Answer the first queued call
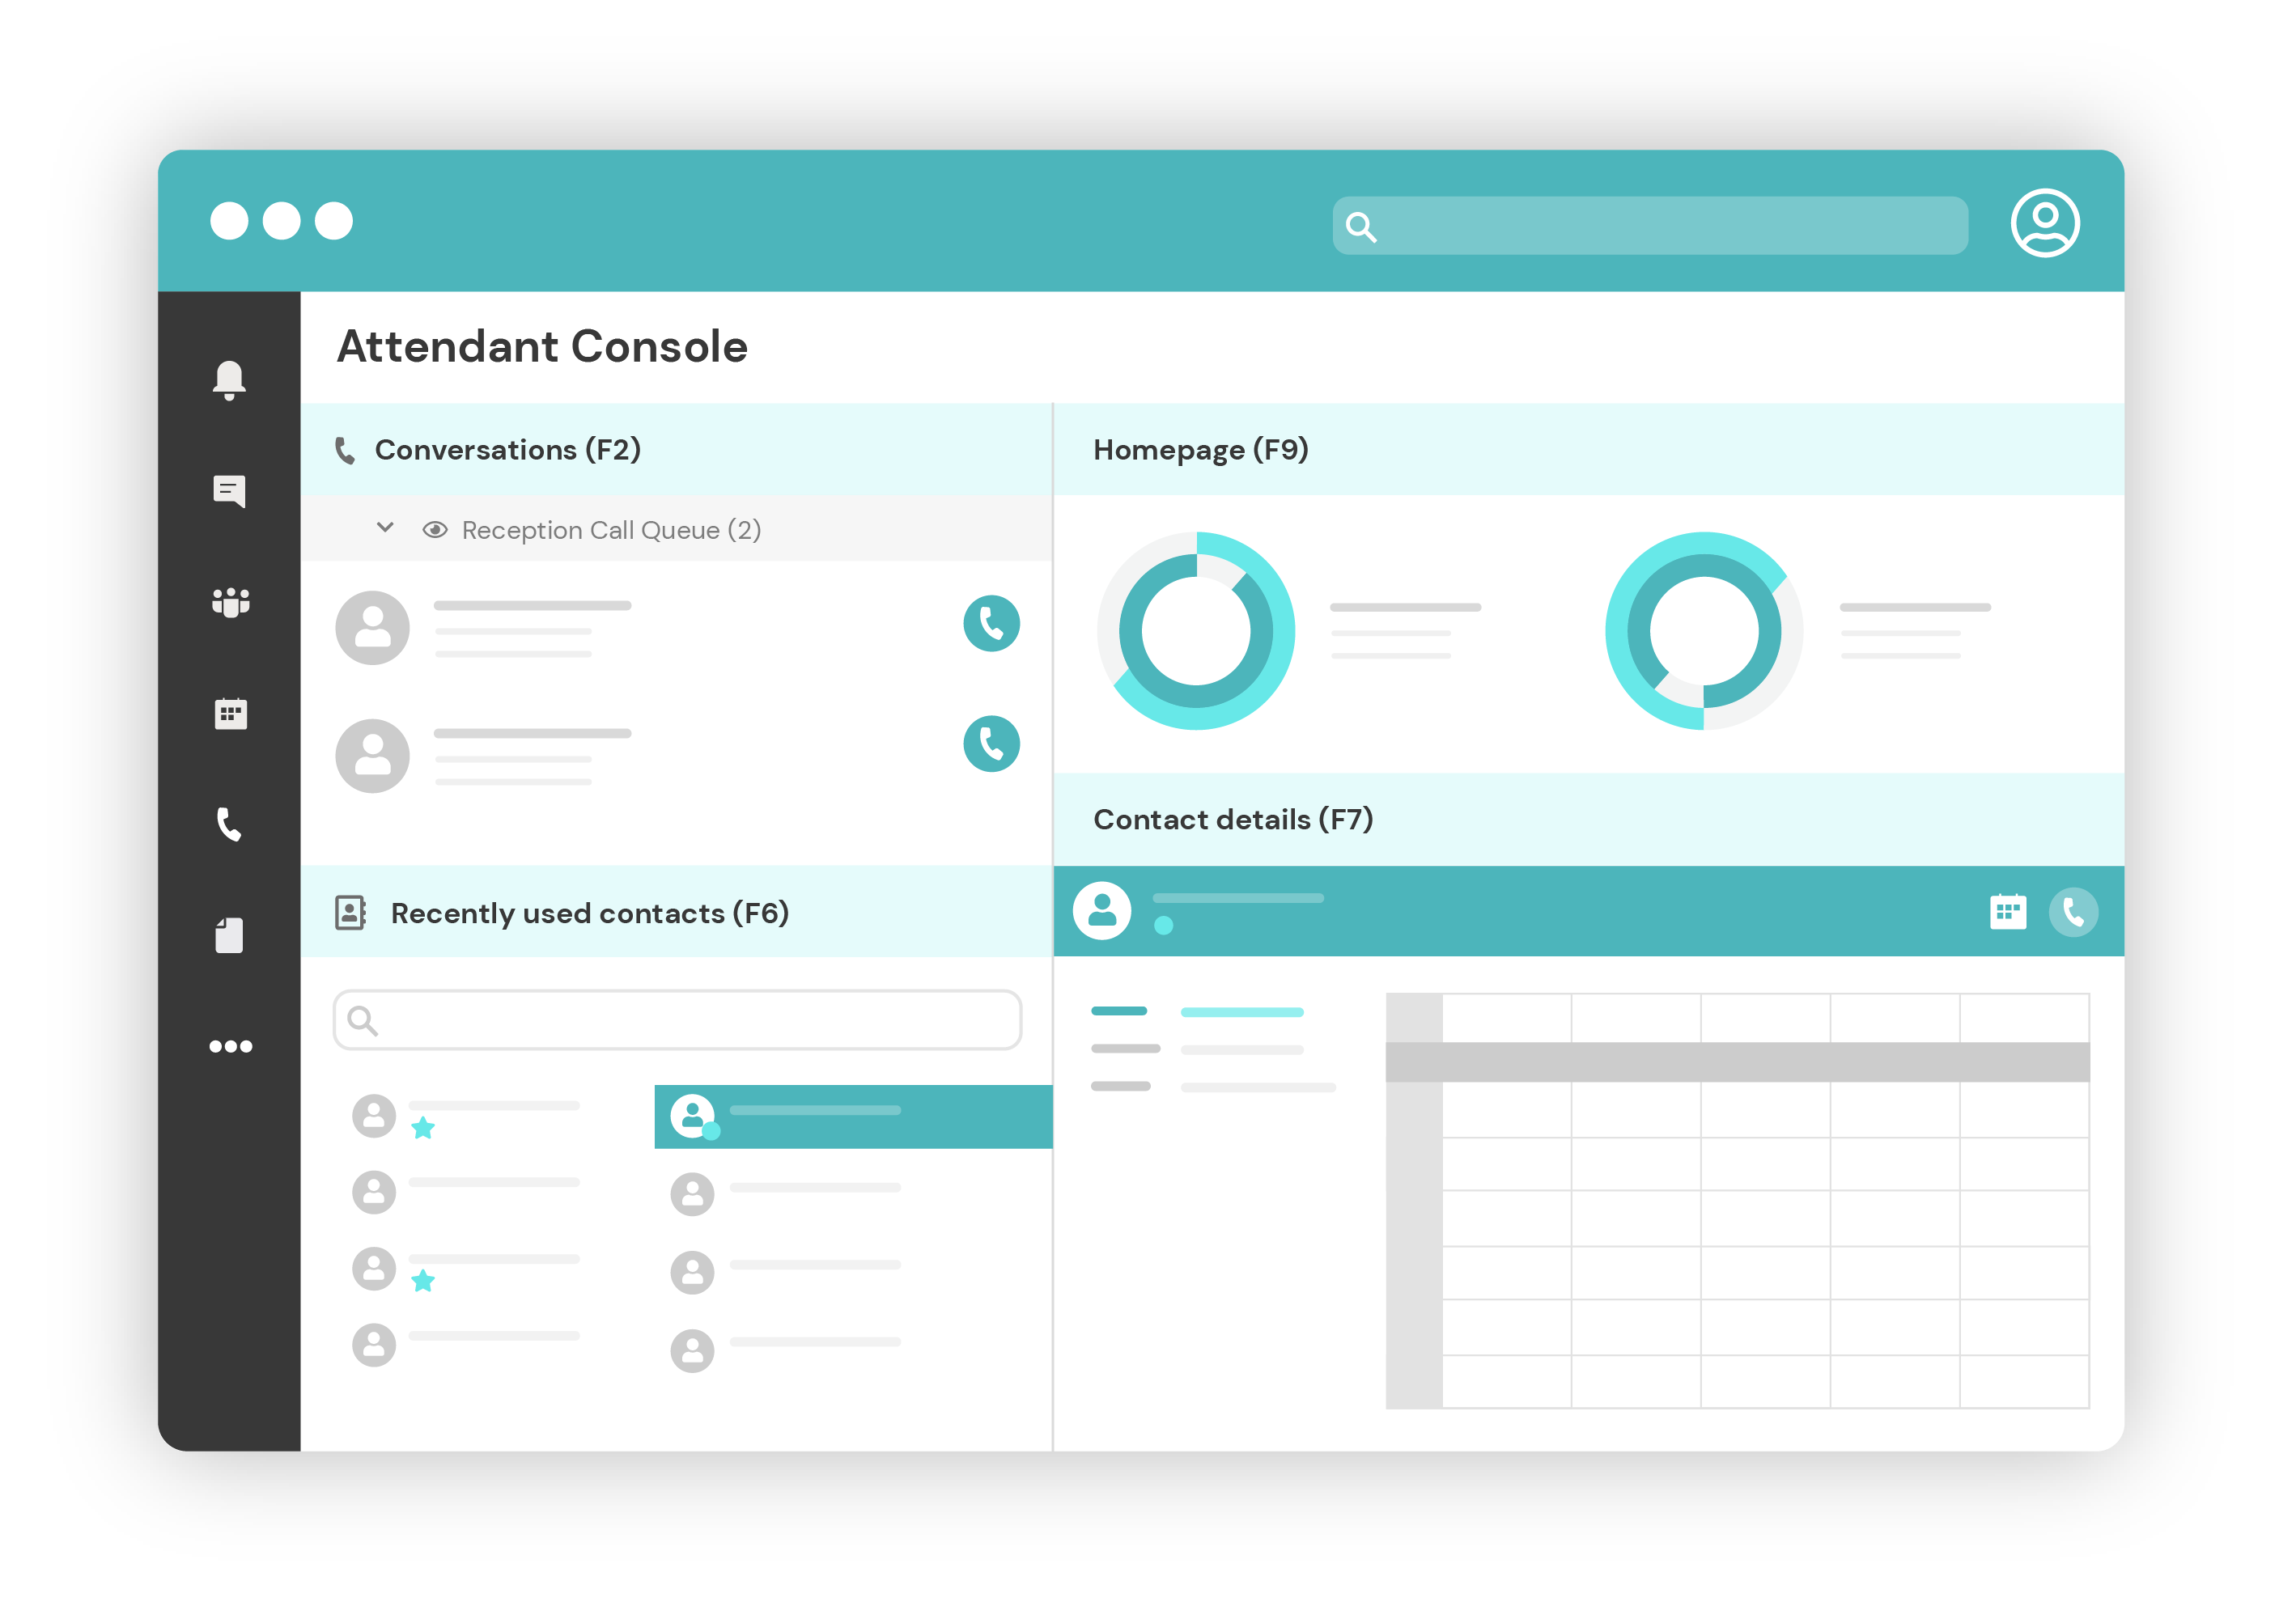This screenshot has height=1602, width=2296. 991,623
